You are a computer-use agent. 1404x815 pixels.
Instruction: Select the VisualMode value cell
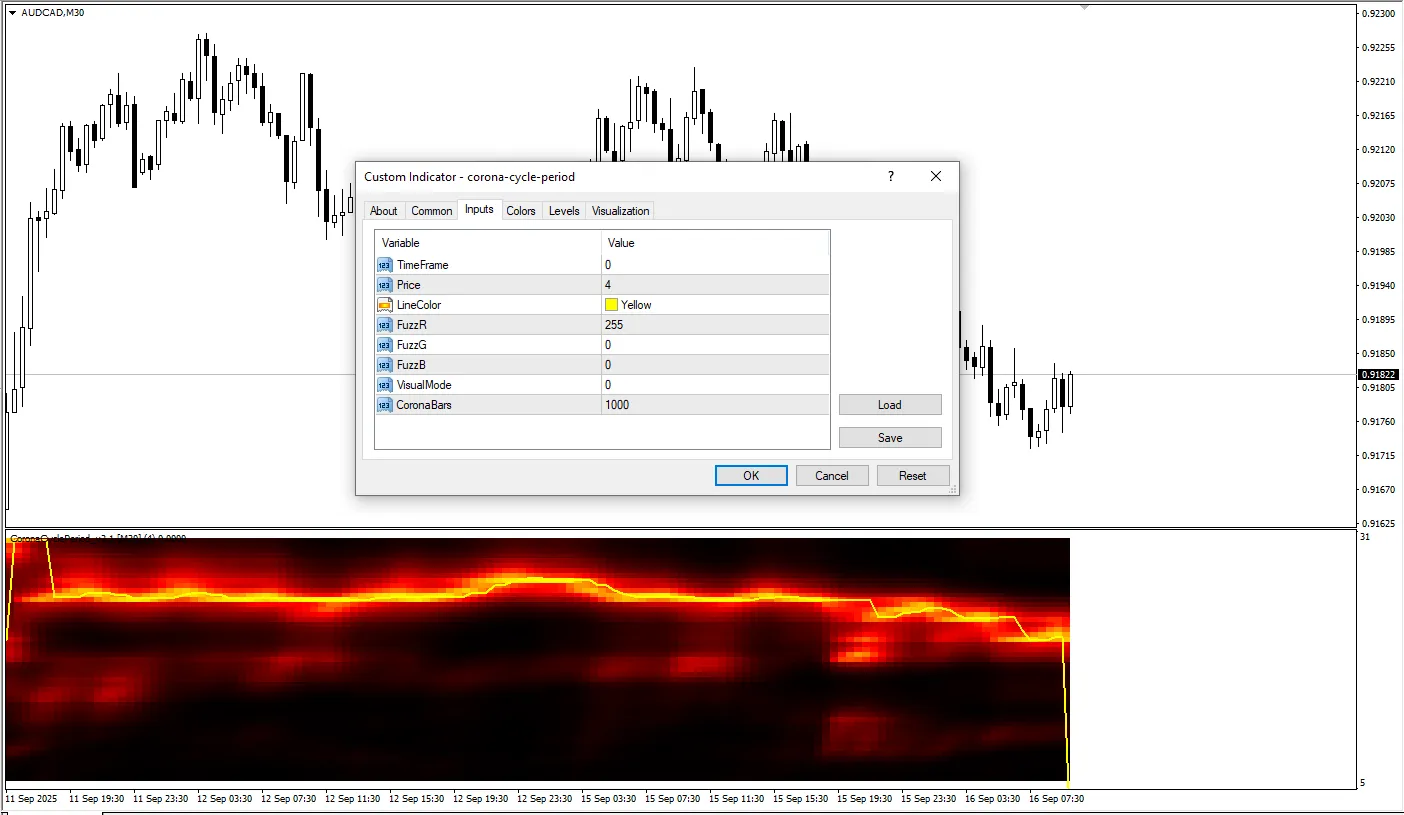(x=715, y=385)
